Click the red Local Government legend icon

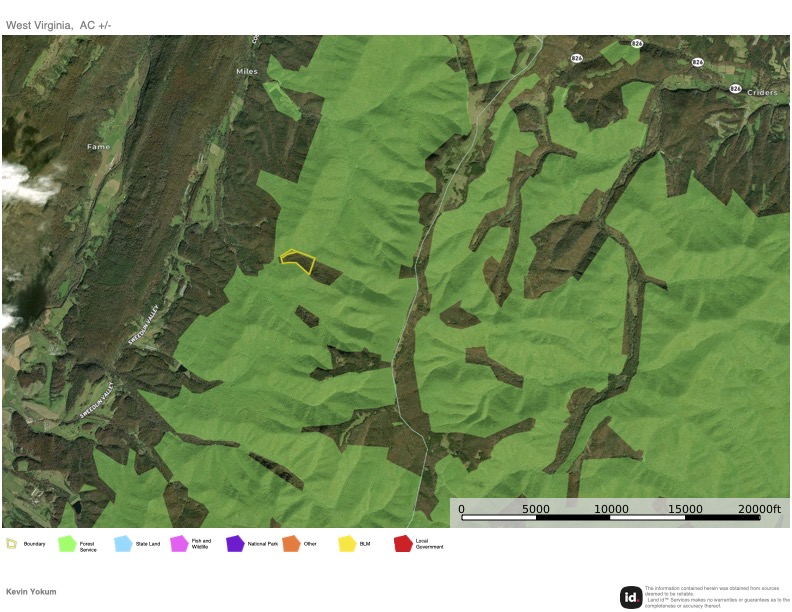pyautogui.click(x=403, y=544)
